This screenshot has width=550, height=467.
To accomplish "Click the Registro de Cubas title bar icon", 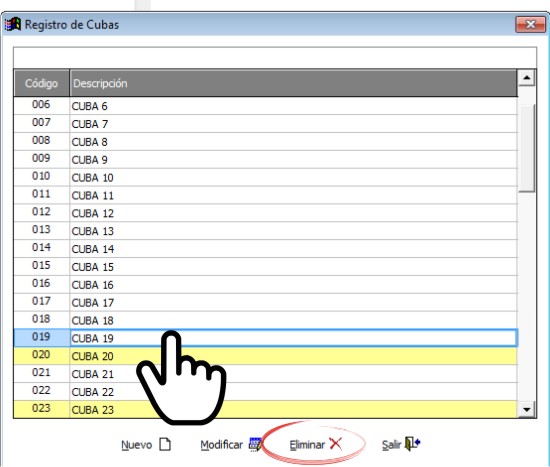I will click(x=13, y=25).
